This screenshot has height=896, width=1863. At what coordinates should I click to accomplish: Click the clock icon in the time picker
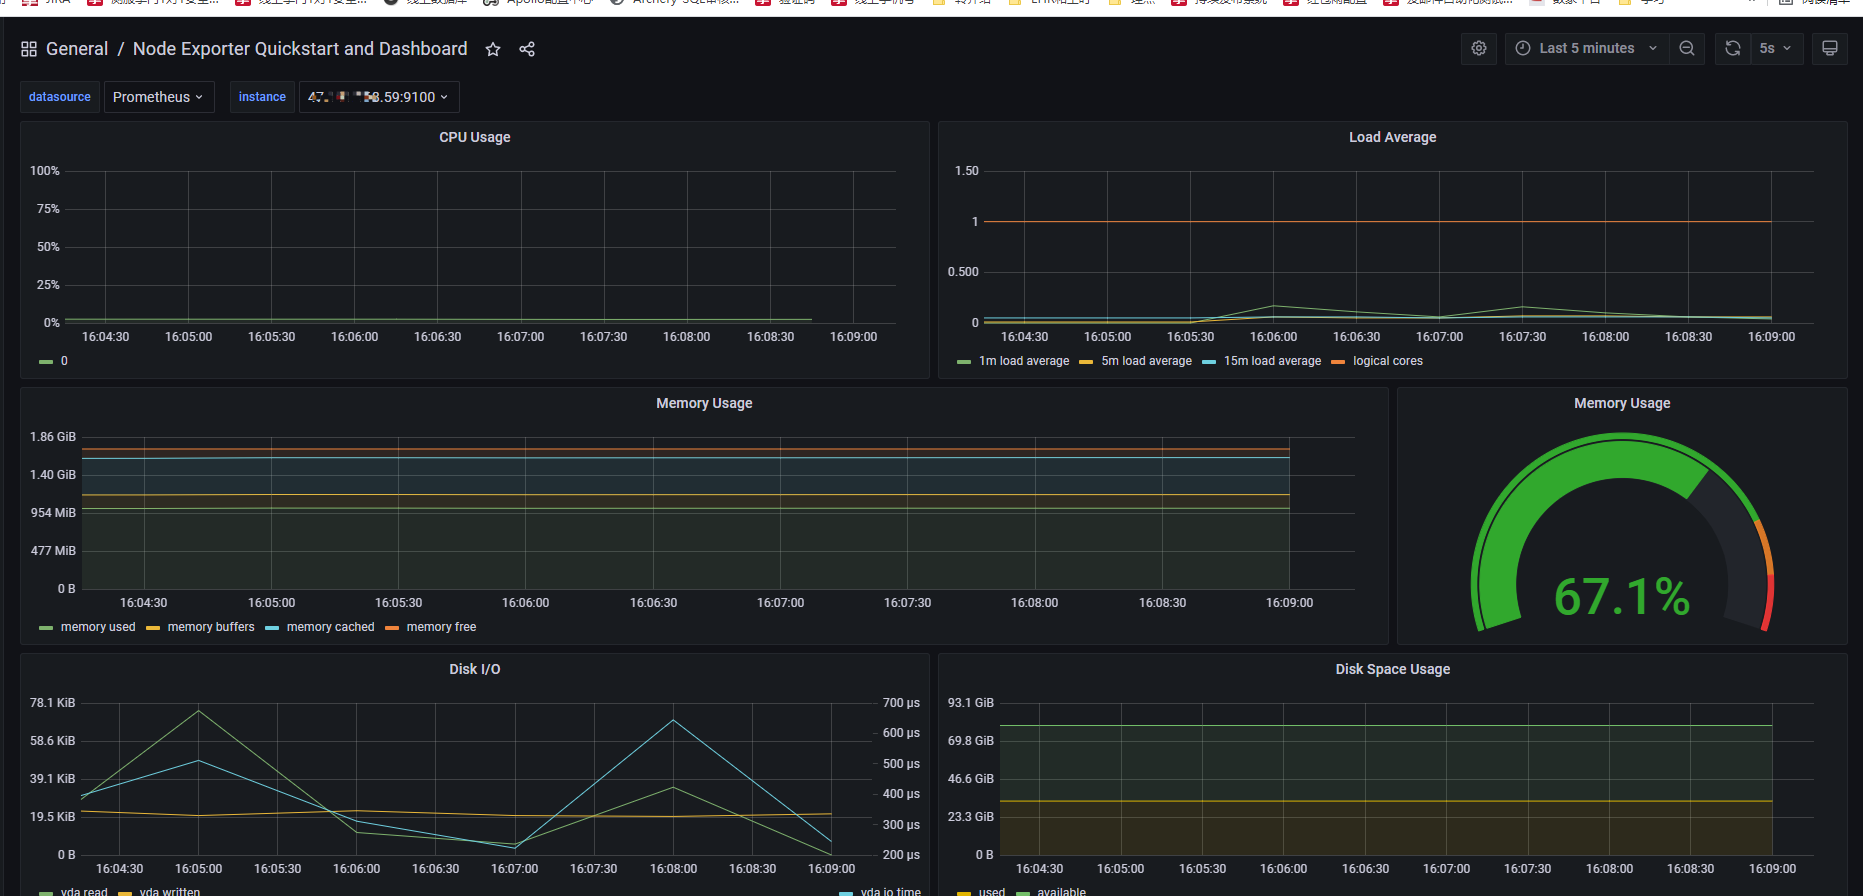(1523, 48)
